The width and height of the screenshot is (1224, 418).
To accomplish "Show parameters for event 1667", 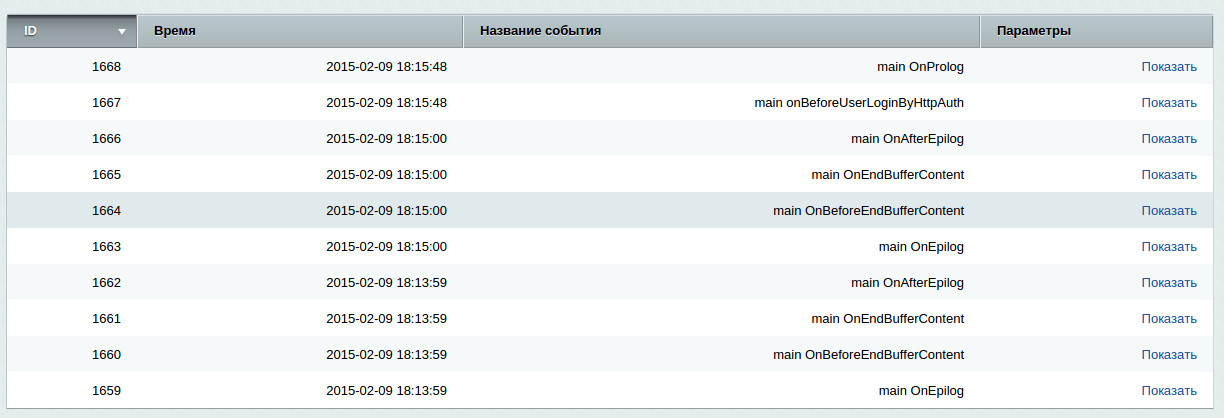I will coord(1168,103).
